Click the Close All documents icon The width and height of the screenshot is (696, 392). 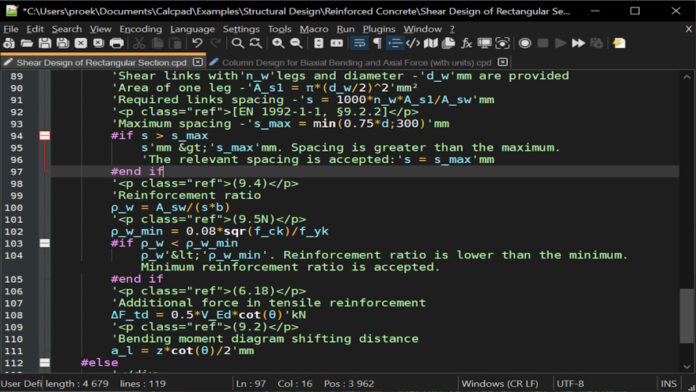(98, 43)
